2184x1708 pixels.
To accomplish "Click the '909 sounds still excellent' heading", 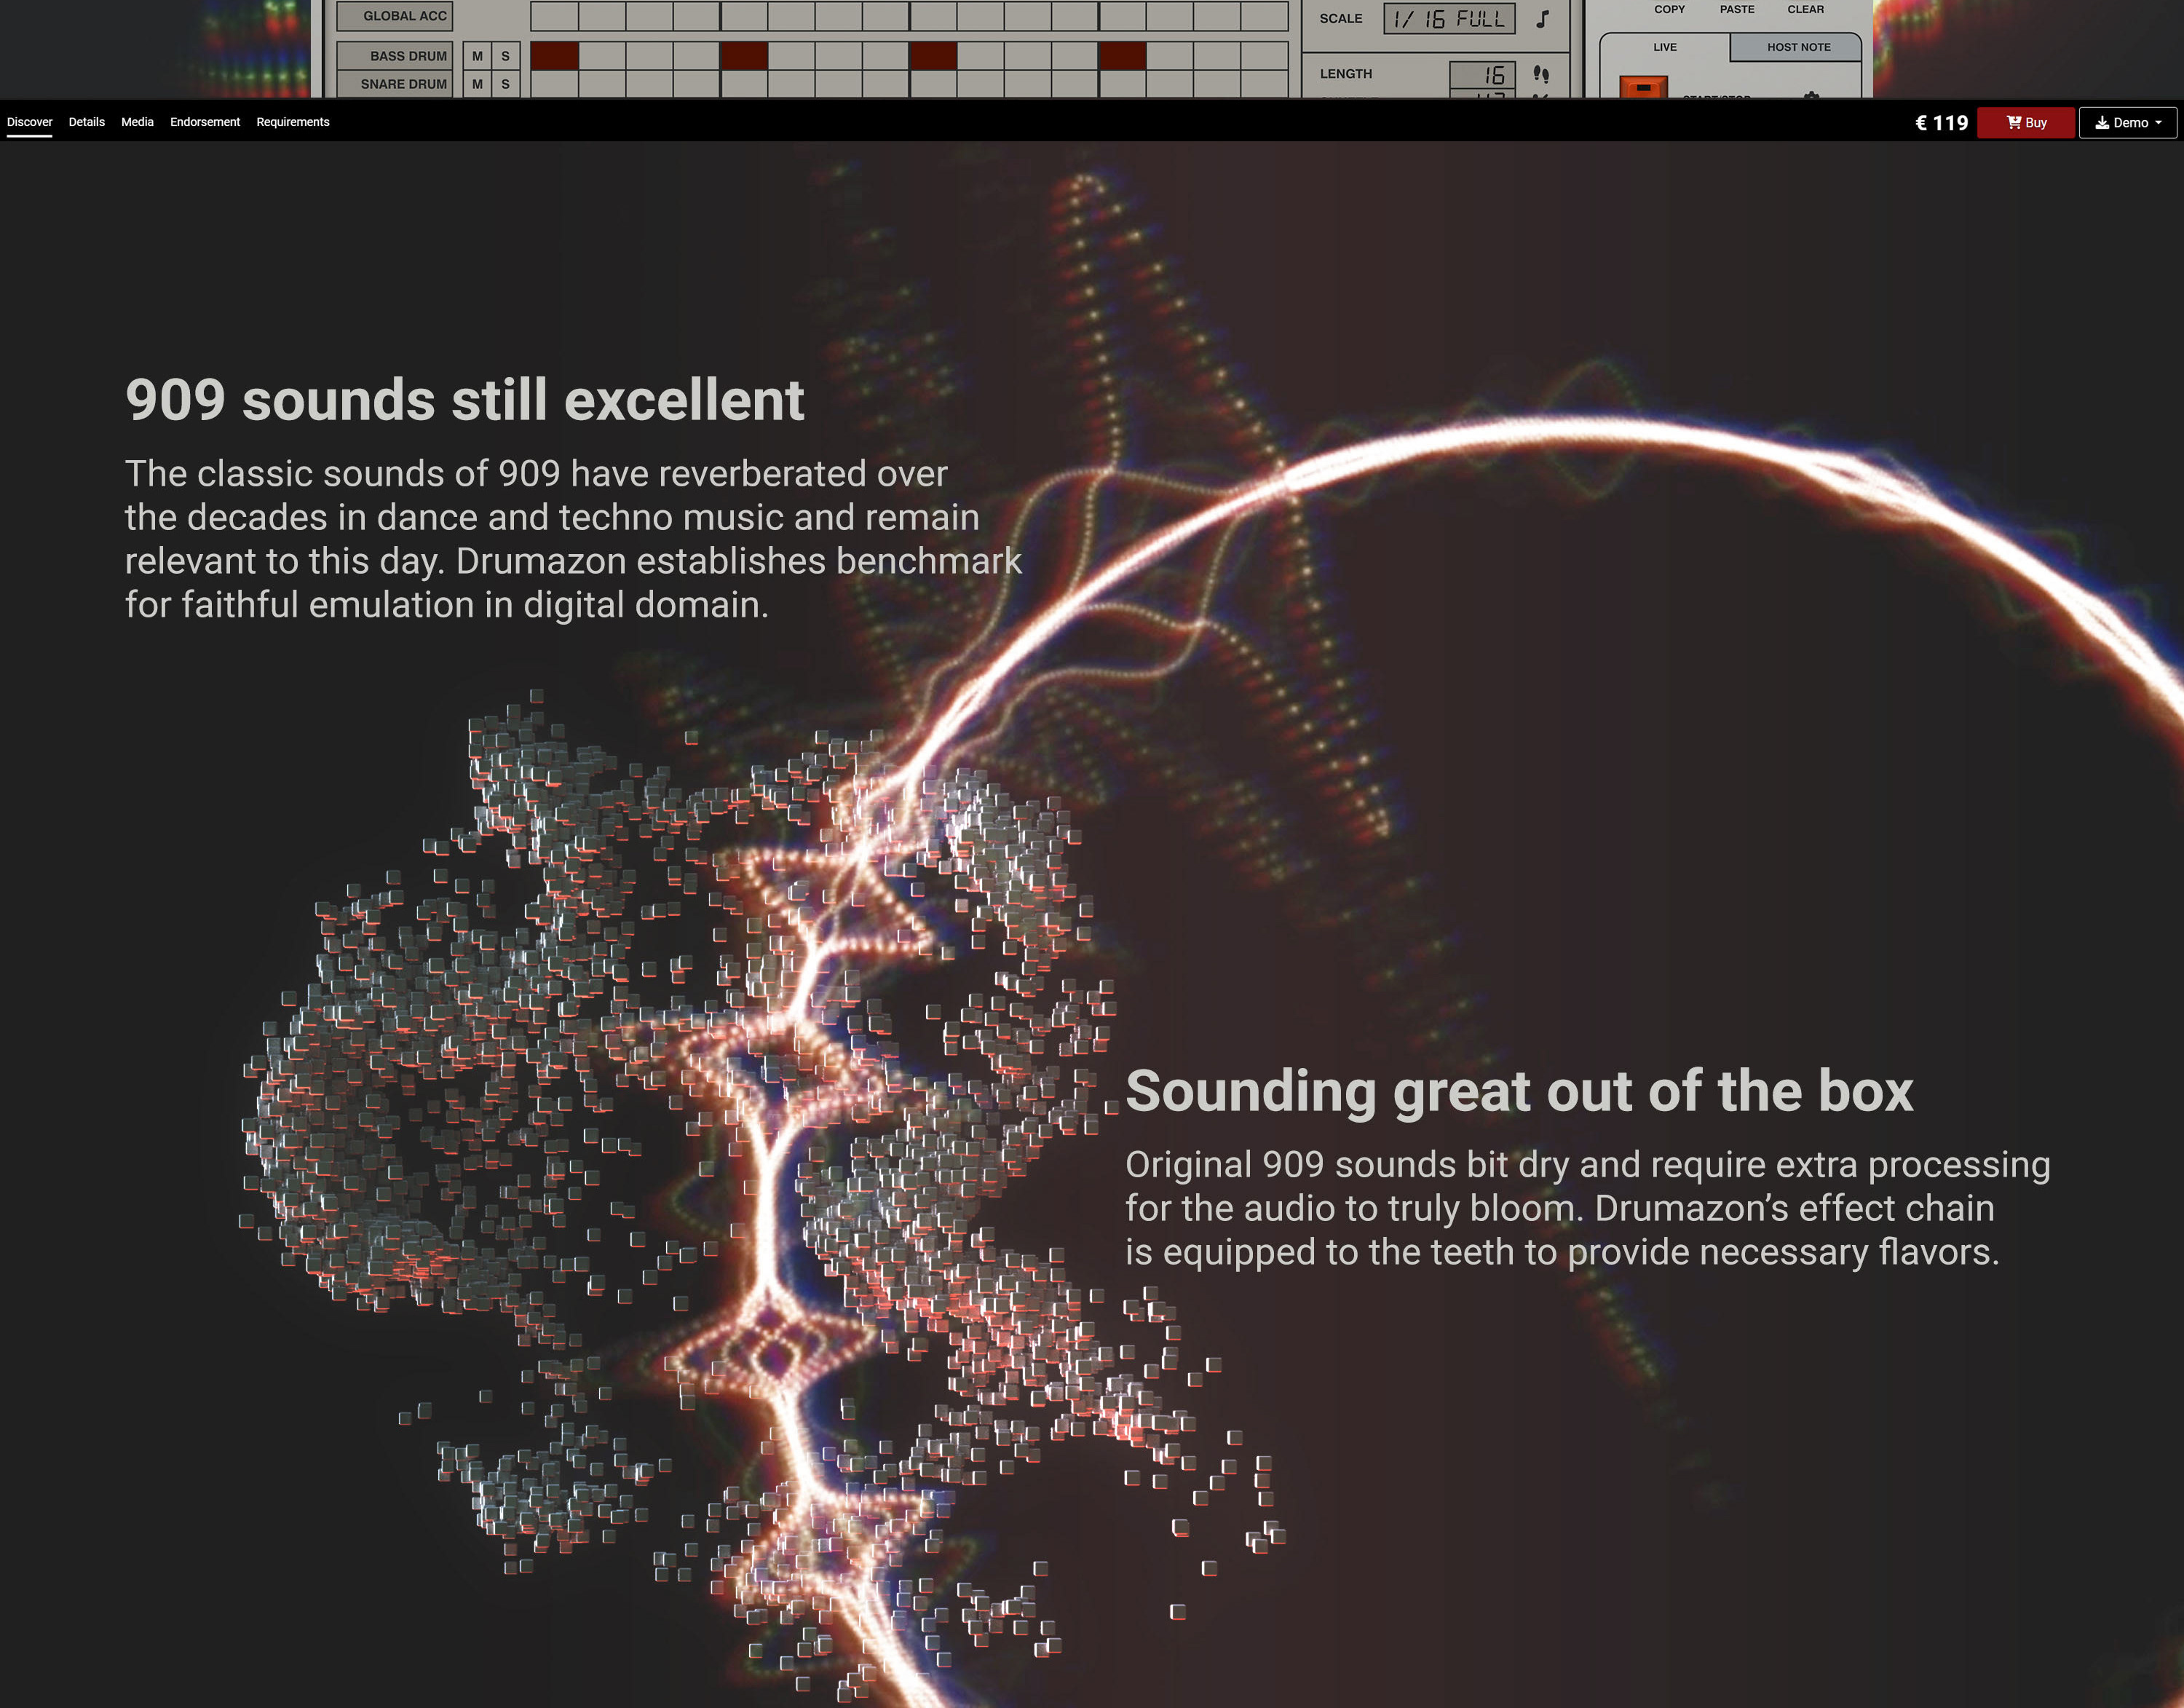I will click(x=465, y=400).
